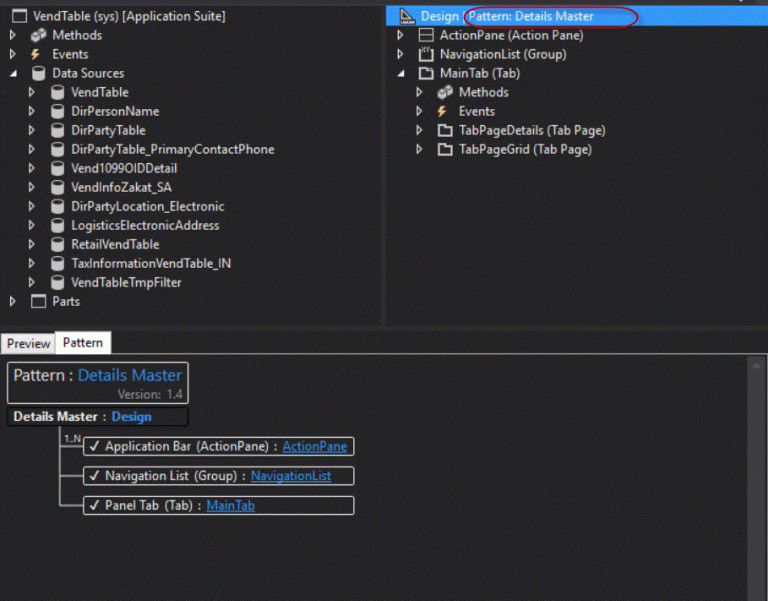This screenshot has width=768, height=601.
Task: Click the Navigation List (Group) pattern box
Action: [218, 476]
